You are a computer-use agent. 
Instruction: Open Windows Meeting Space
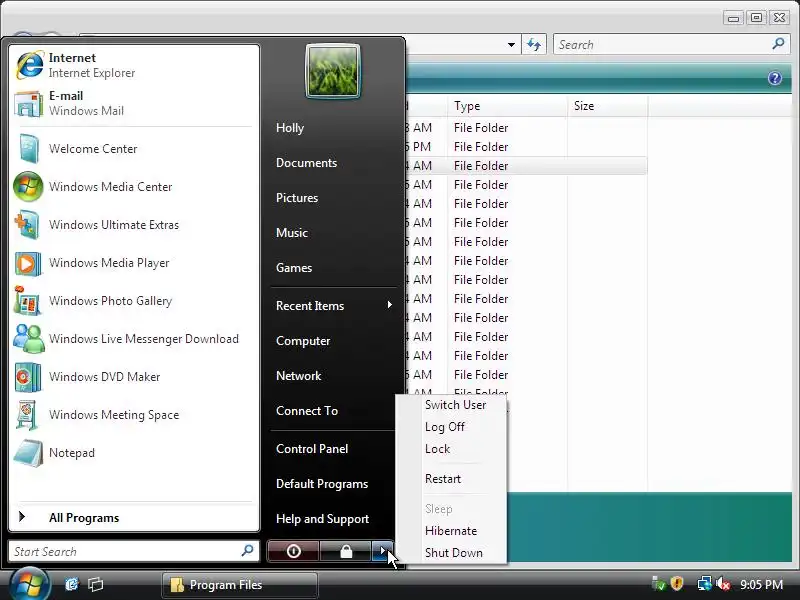point(134,415)
